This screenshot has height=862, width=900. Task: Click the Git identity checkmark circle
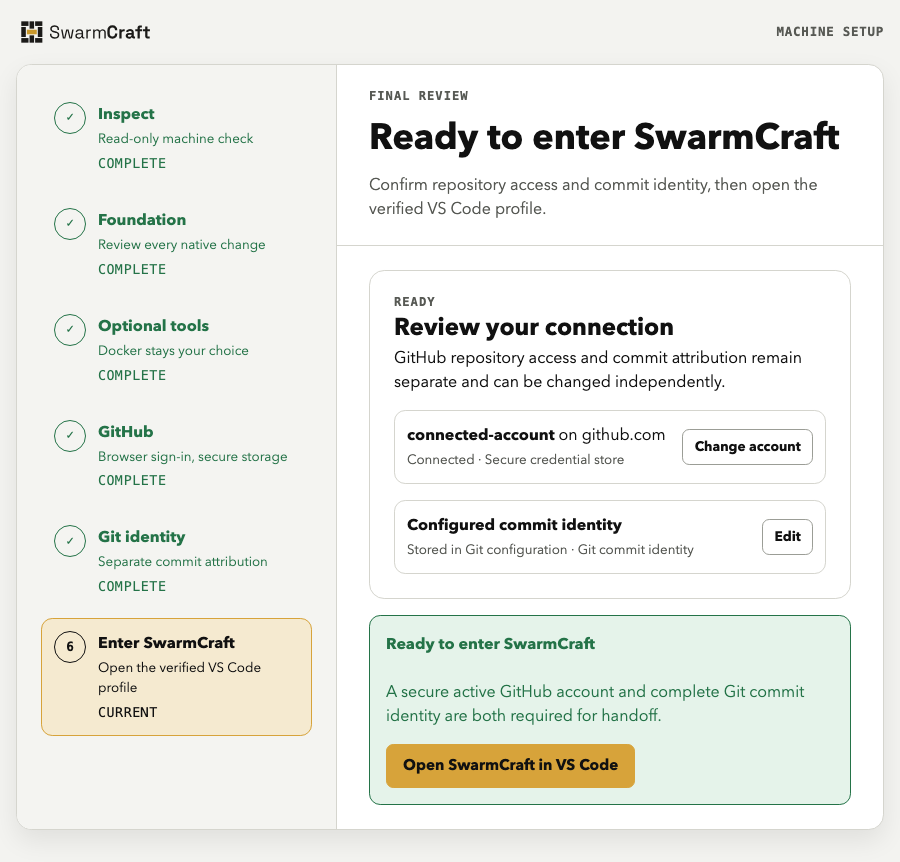(x=70, y=541)
